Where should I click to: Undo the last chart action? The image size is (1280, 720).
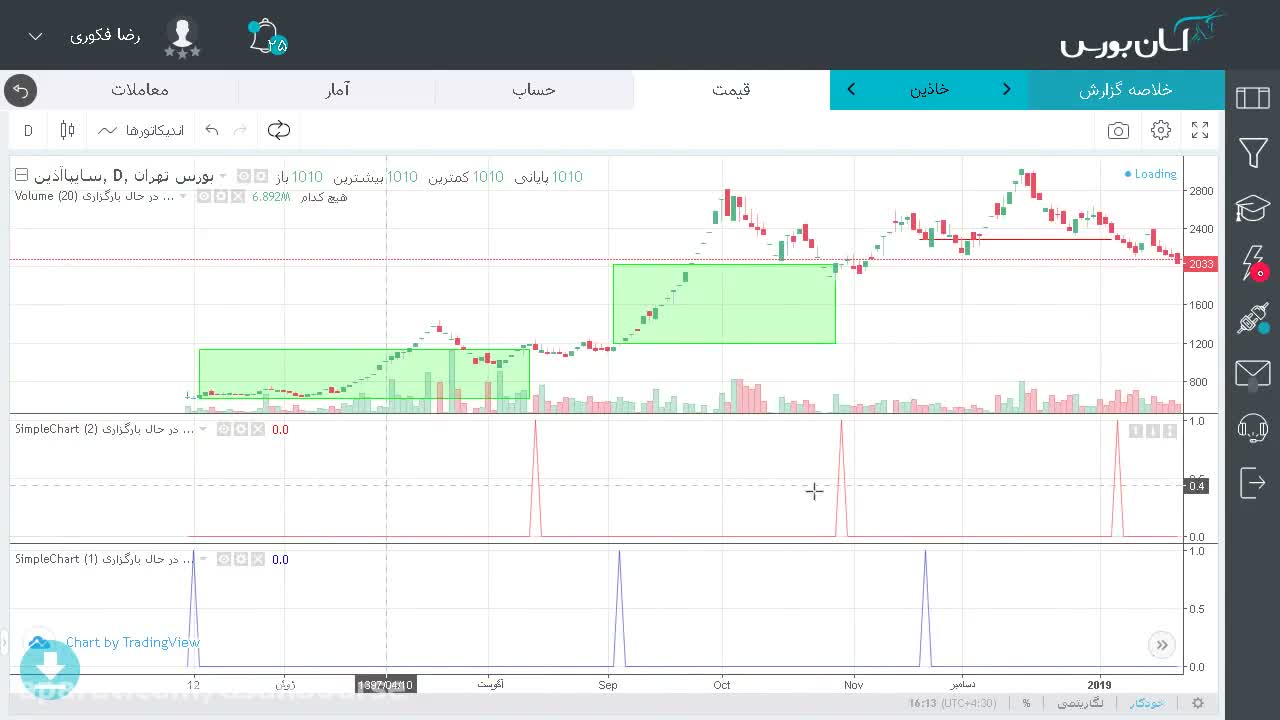[212, 130]
